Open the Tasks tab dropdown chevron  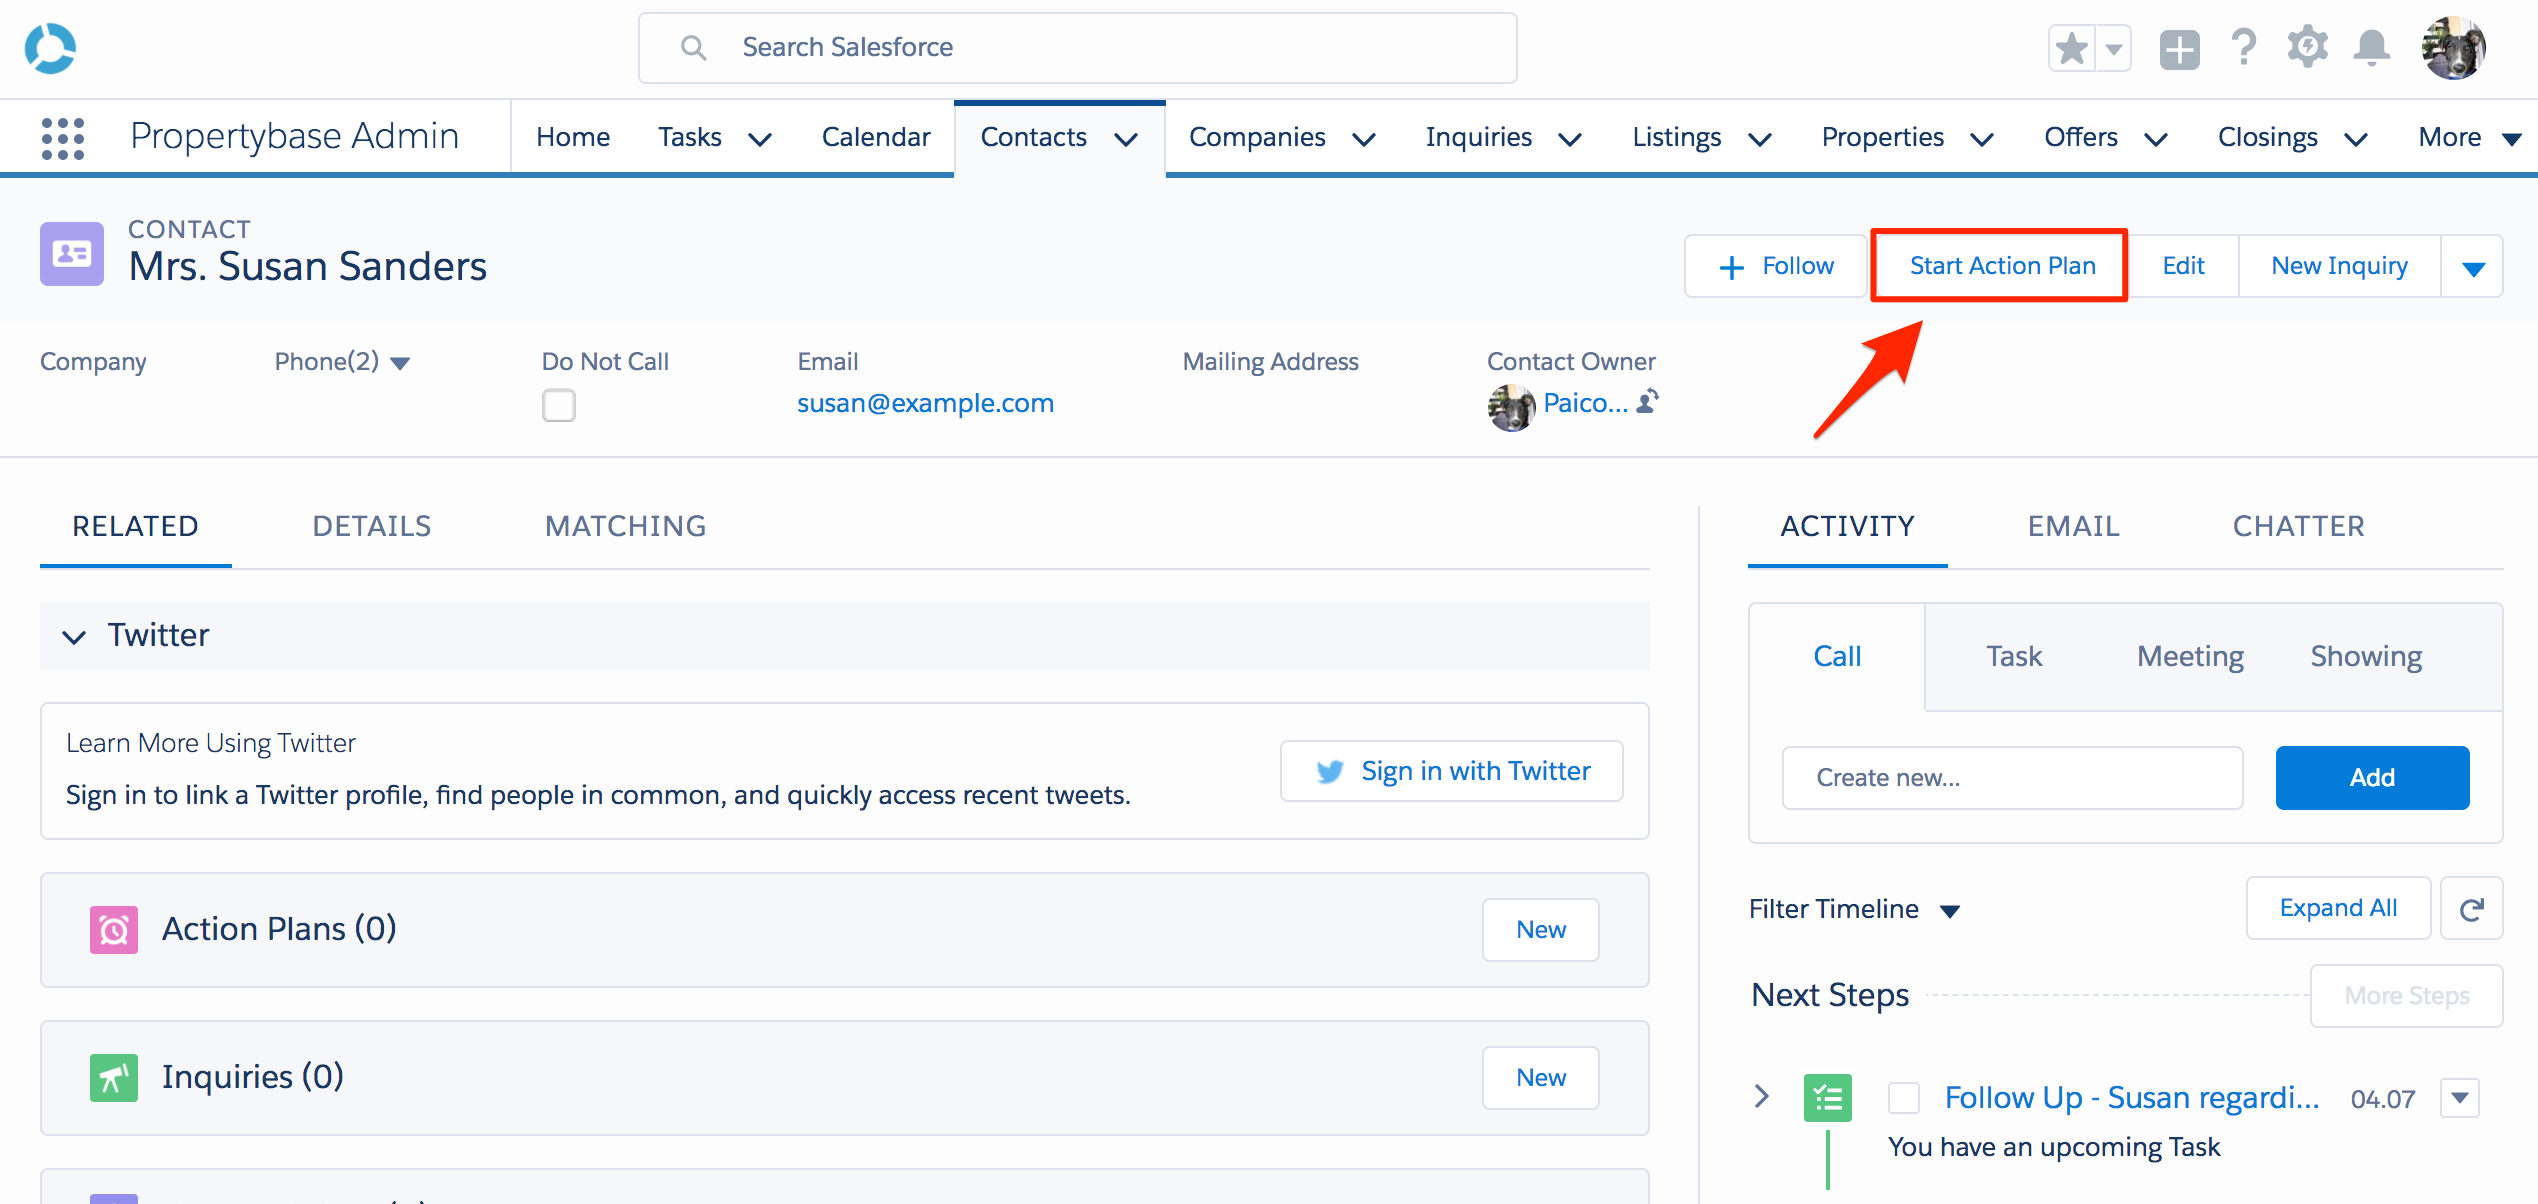pos(760,139)
